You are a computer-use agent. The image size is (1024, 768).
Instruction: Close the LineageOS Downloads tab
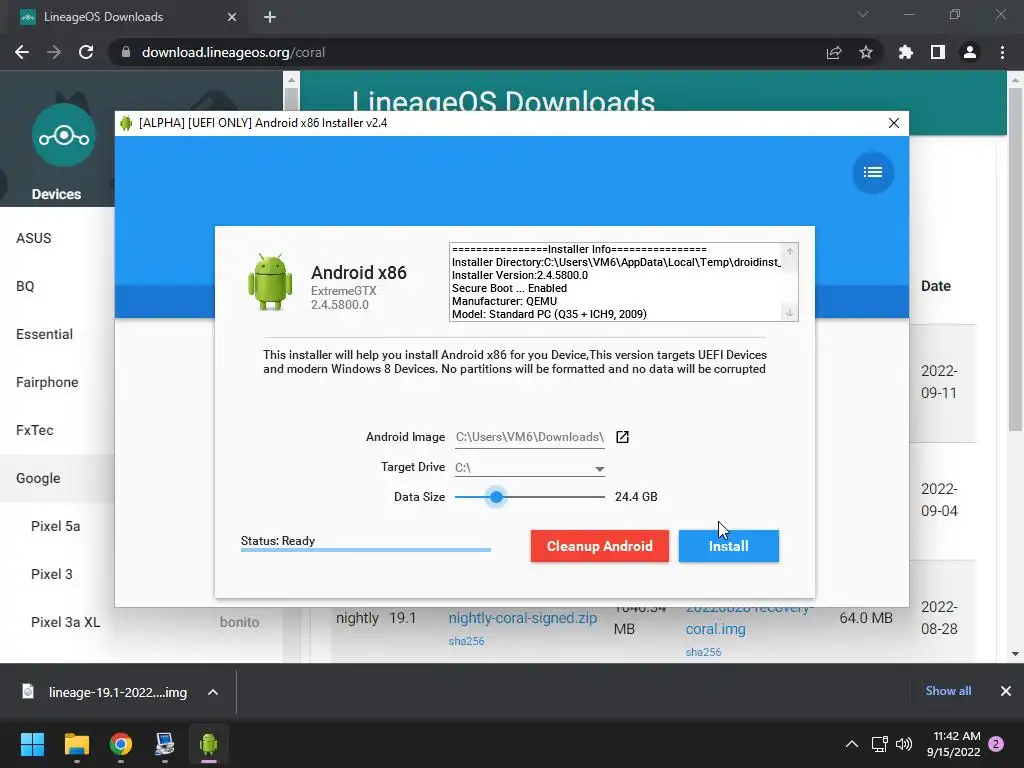click(x=232, y=17)
